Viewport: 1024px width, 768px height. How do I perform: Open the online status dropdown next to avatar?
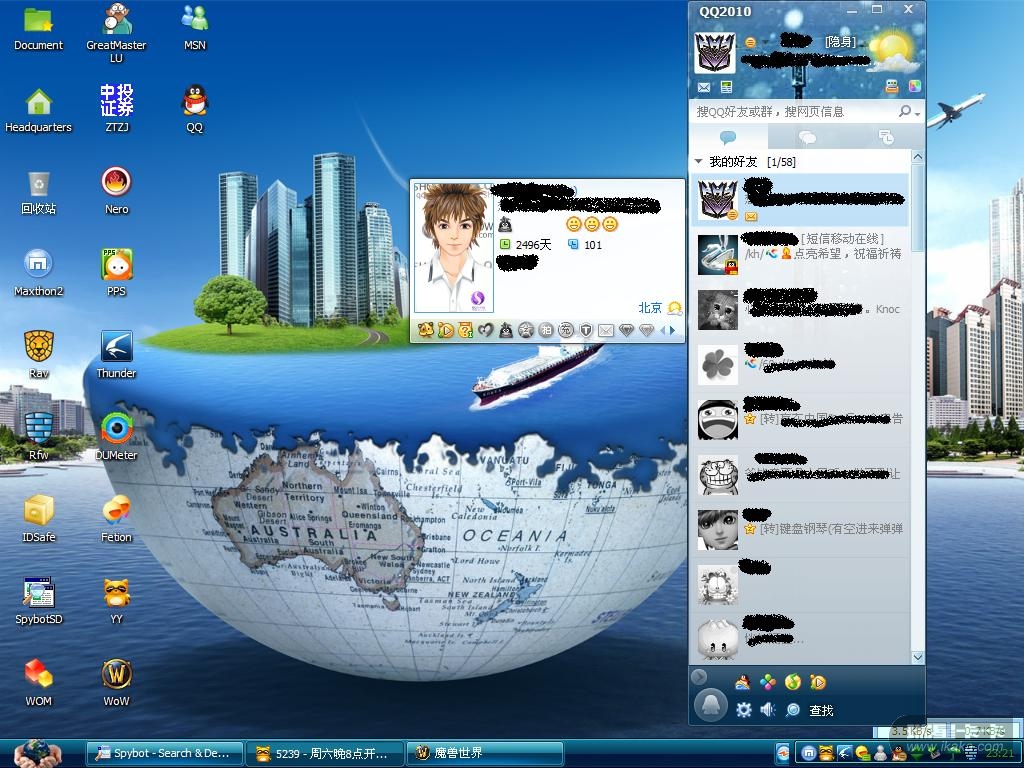point(754,42)
